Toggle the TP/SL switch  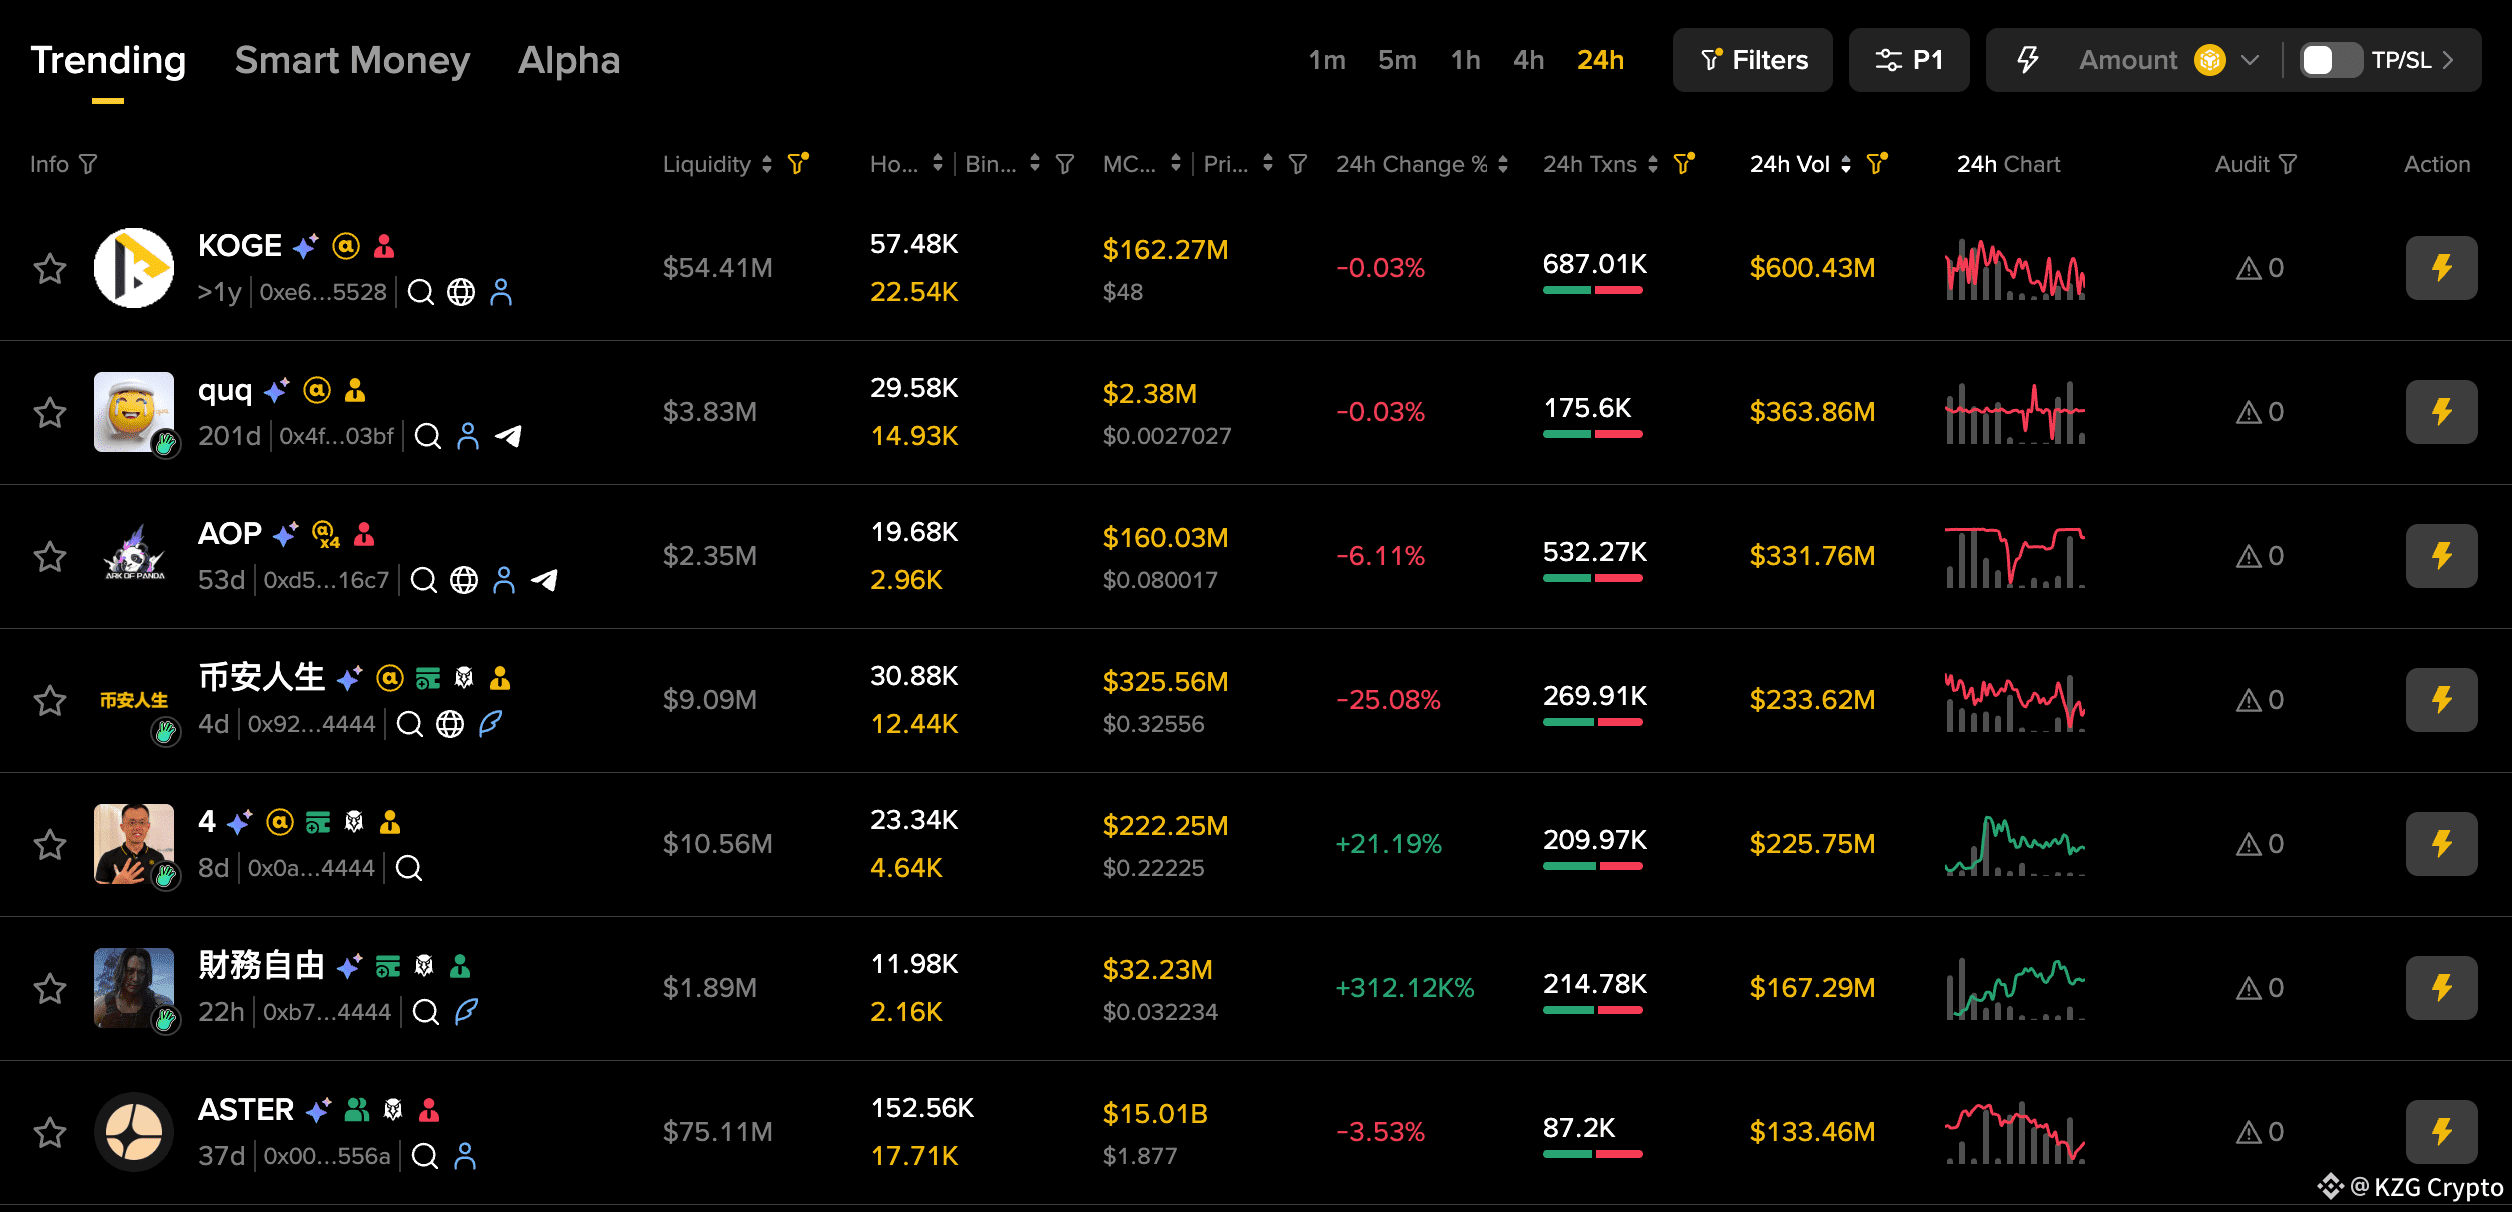[2330, 60]
